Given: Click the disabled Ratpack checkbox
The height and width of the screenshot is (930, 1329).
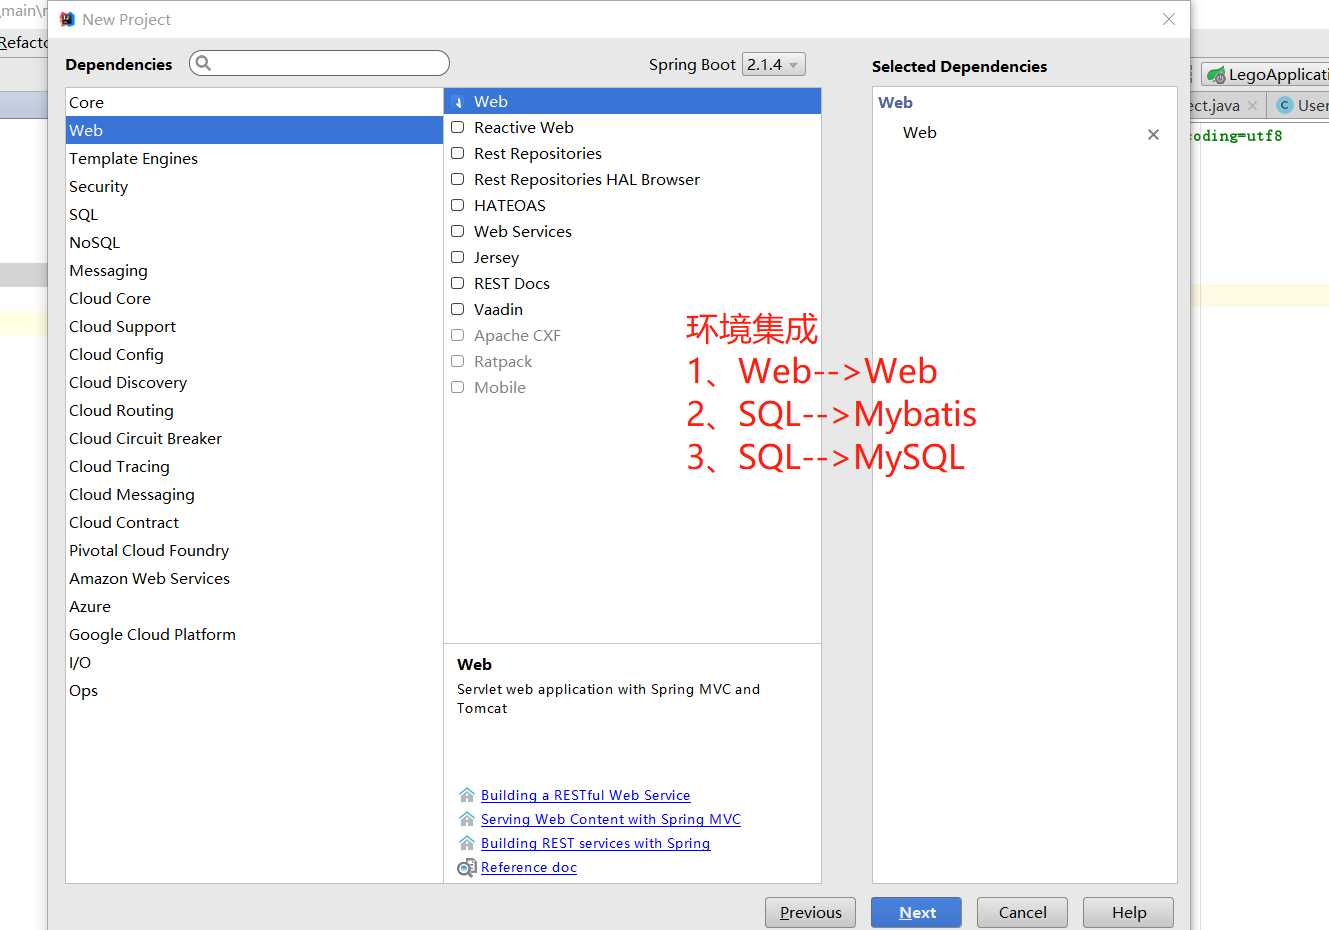Looking at the screenshot, I should point(457,361).
